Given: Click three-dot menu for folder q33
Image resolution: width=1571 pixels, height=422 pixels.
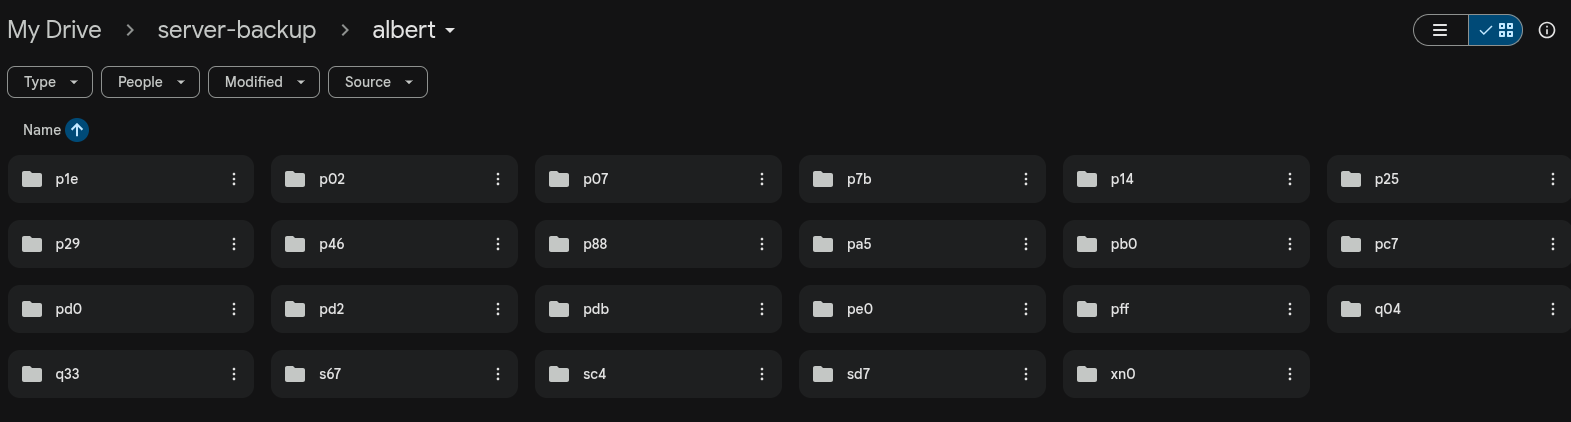Looking at the screenshot, I should click(234, 374).
